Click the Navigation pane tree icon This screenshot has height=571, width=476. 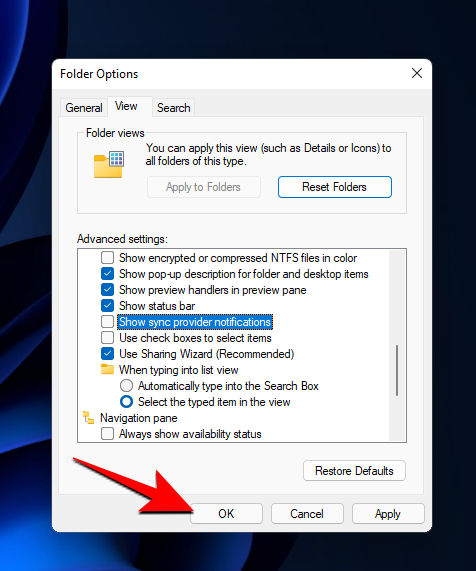[x=88, y=417]
